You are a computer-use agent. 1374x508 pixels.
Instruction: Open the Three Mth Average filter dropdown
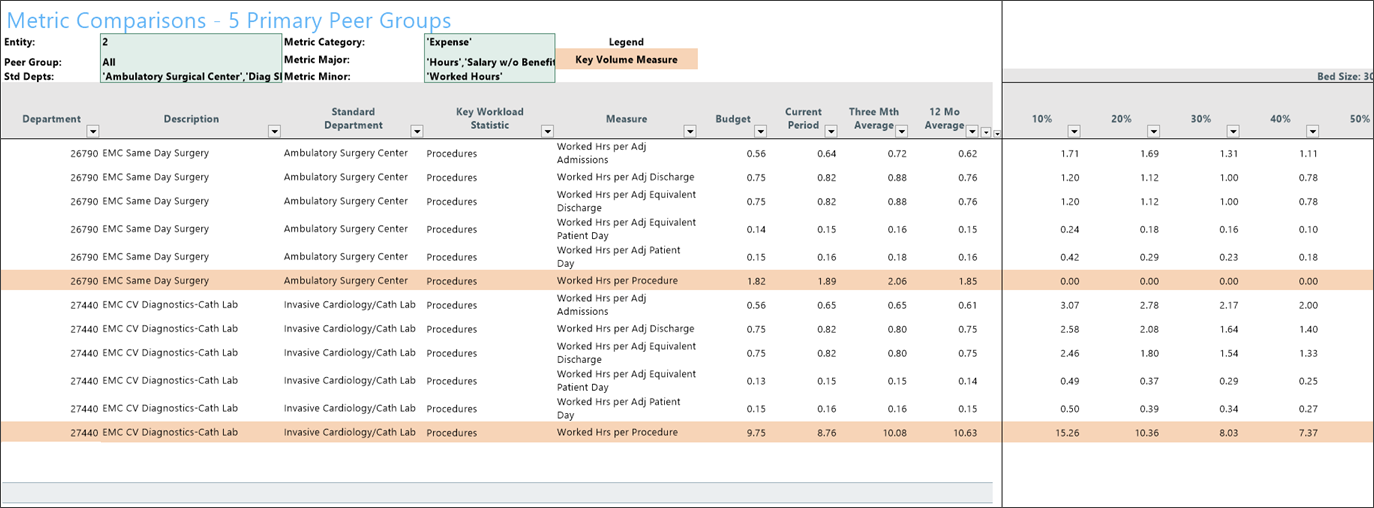click(x=902, y=131)
